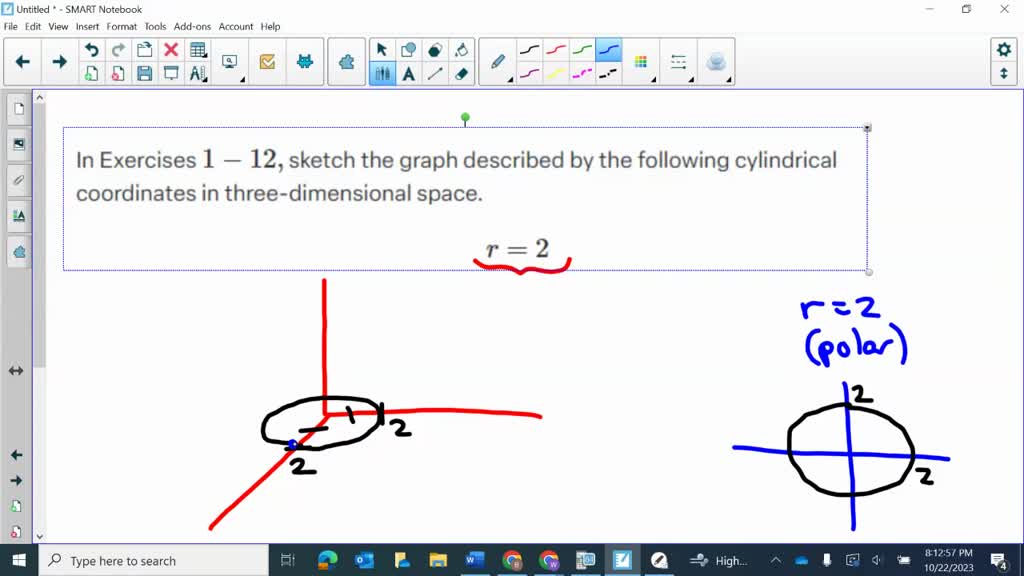1024x576 pixels.
Task: Choose the purple pen style
Action: 530,74
